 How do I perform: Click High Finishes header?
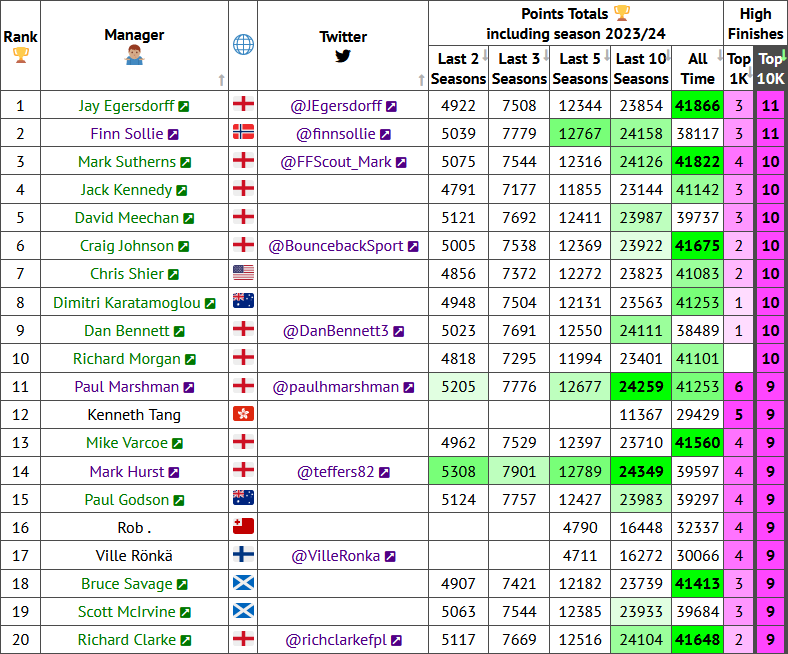click(x=755, y=23)
